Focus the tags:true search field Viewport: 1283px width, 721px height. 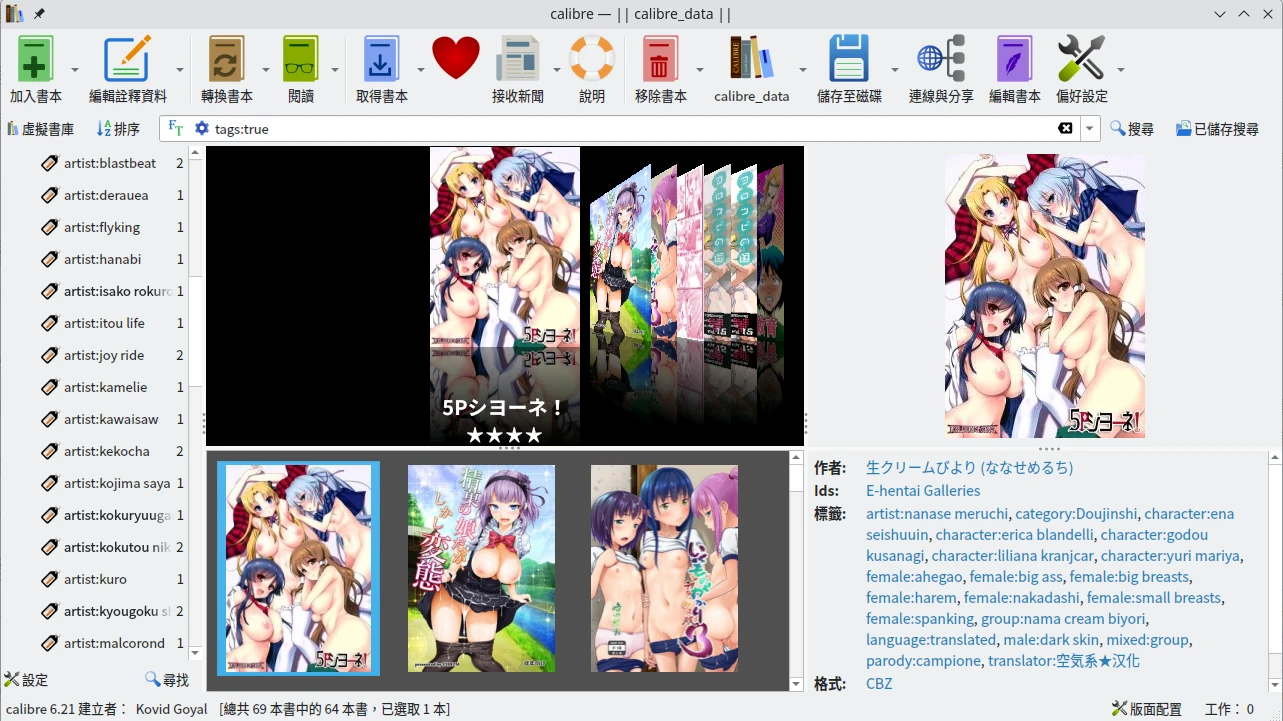(x=630, y=128)
